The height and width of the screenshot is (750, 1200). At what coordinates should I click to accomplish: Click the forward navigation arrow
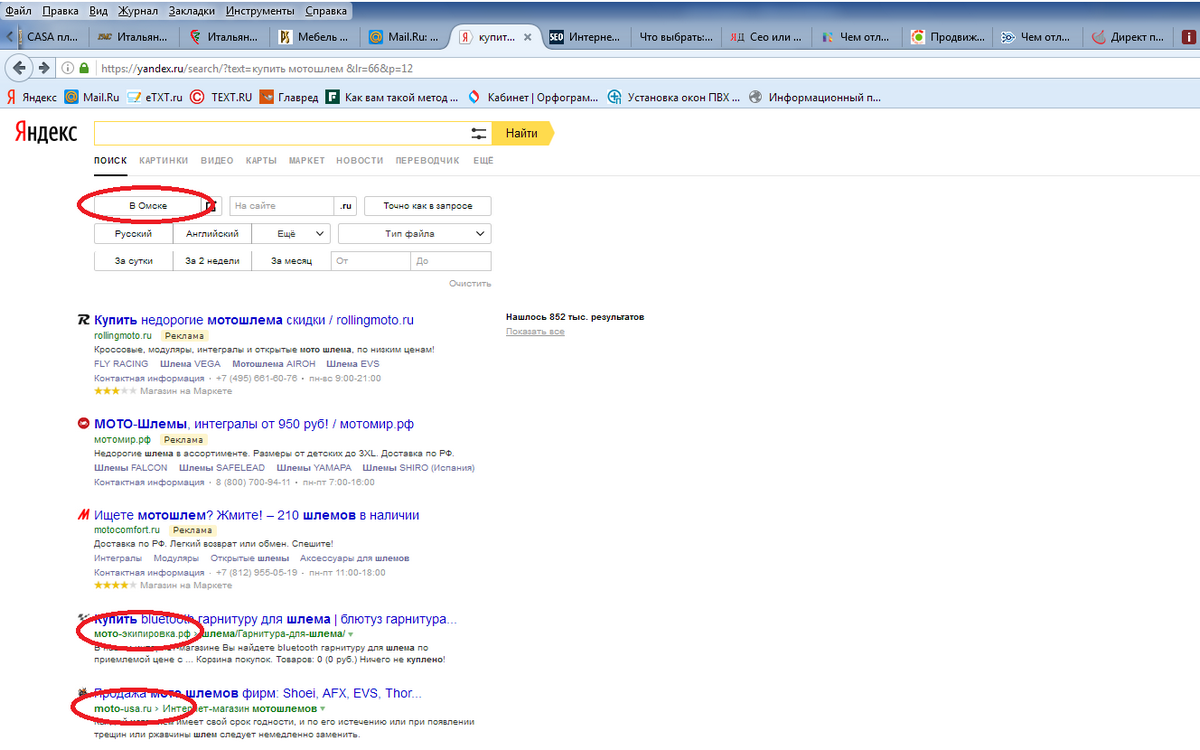coord(44,68)
